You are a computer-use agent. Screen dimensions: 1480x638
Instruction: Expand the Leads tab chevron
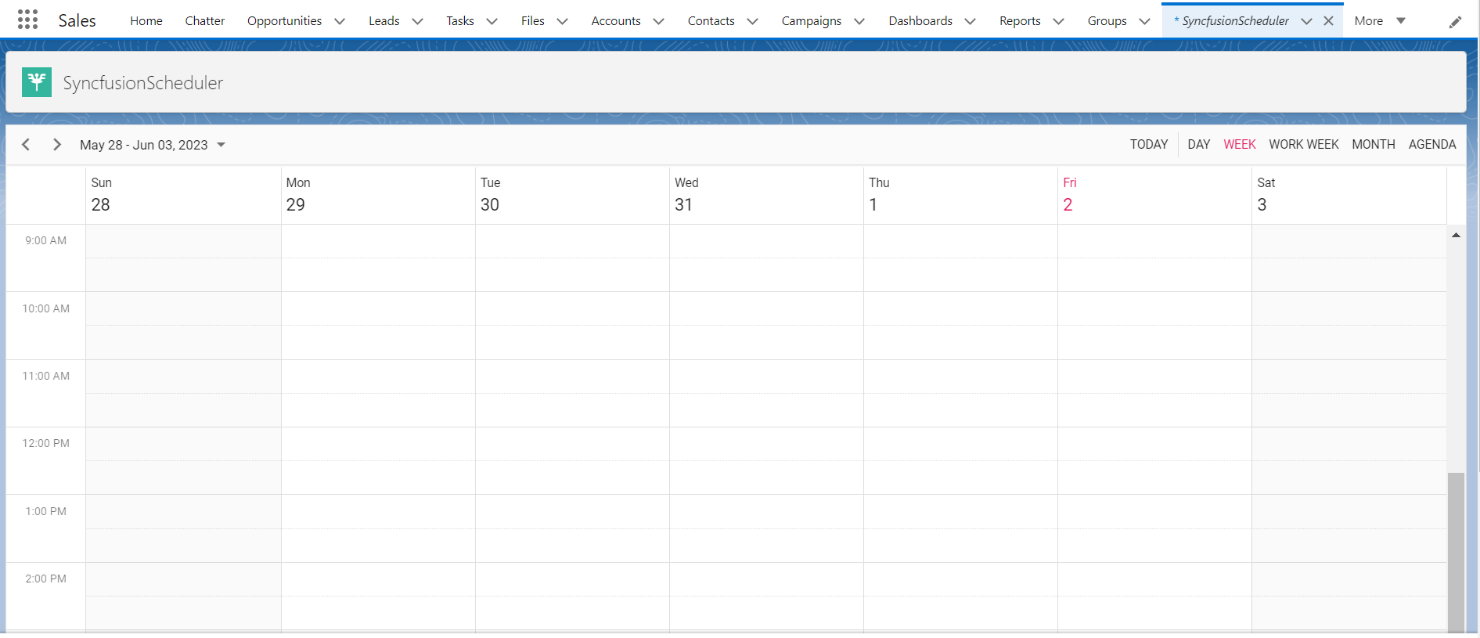[417, 21]
